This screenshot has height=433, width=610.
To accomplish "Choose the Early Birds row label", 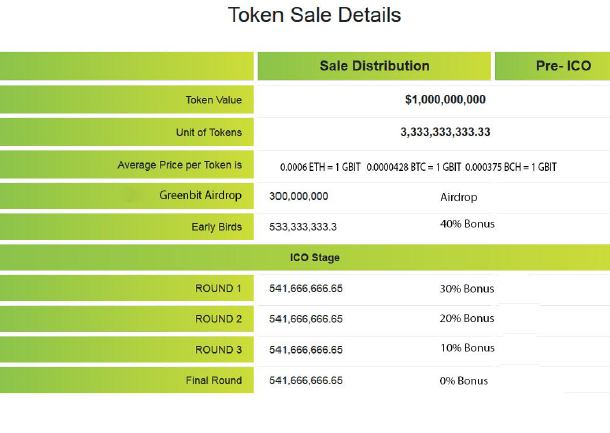I will point(216,227).
